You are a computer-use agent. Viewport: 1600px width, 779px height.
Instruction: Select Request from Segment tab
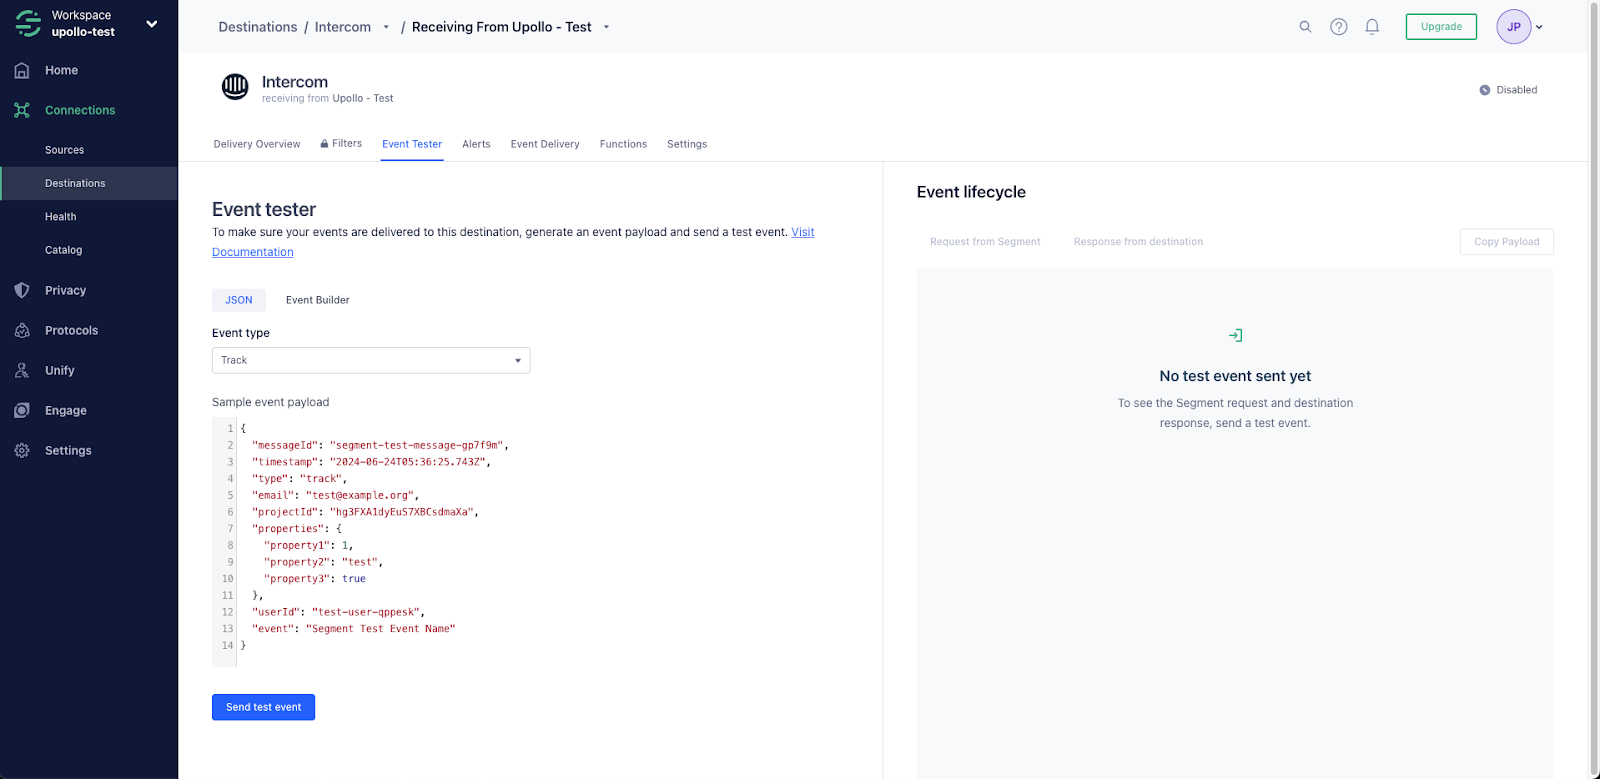[985, 242]
